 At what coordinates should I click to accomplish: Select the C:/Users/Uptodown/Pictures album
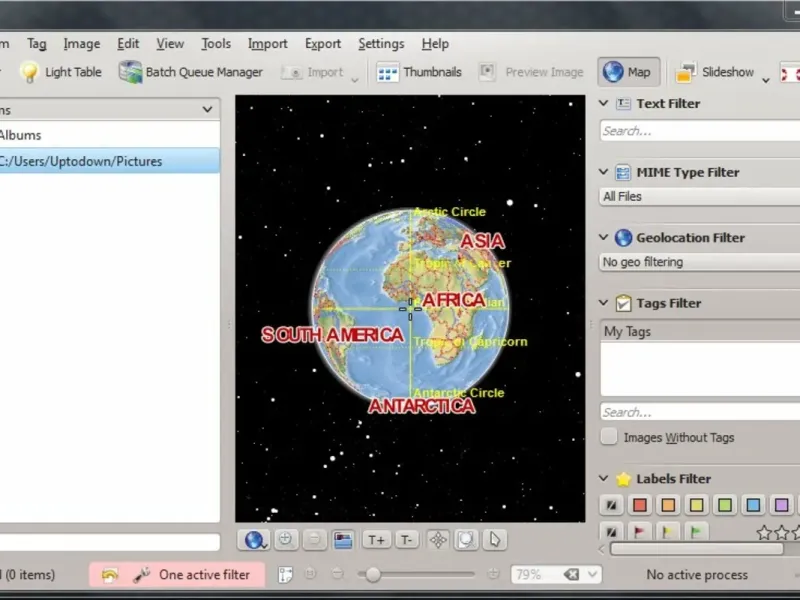[x=82, y=161]
